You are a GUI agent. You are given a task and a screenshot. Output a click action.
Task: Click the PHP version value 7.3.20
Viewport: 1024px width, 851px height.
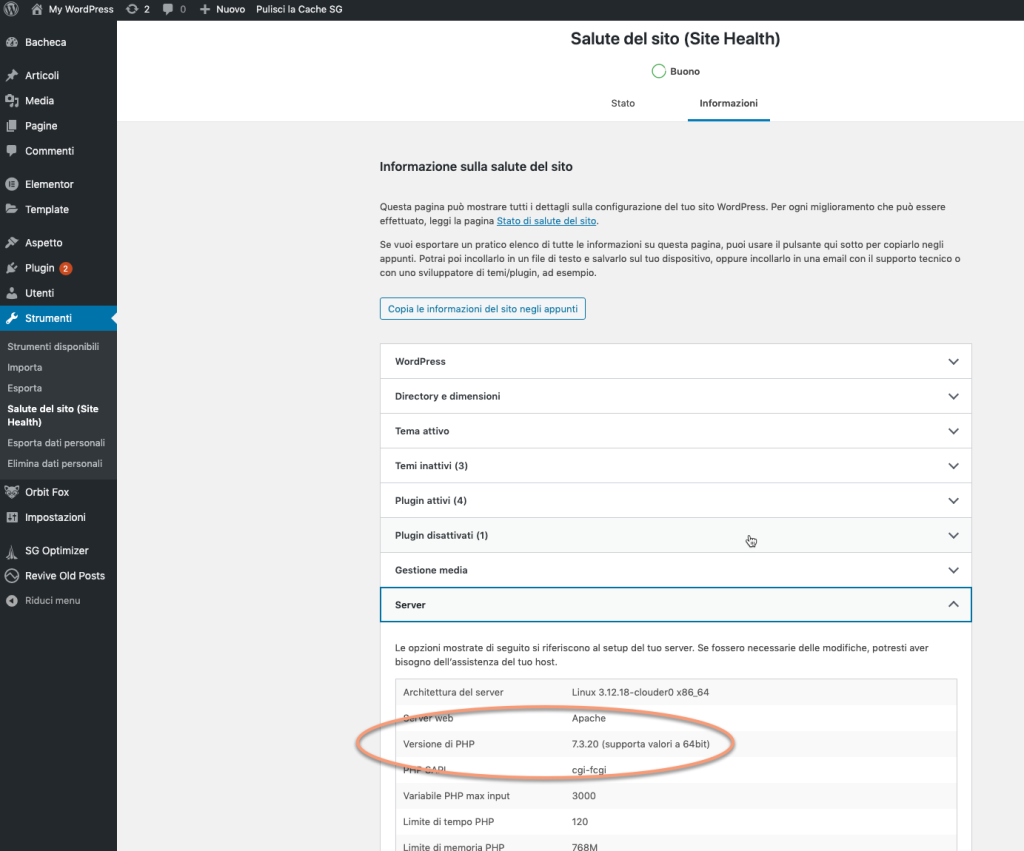[x=641, y=744]
